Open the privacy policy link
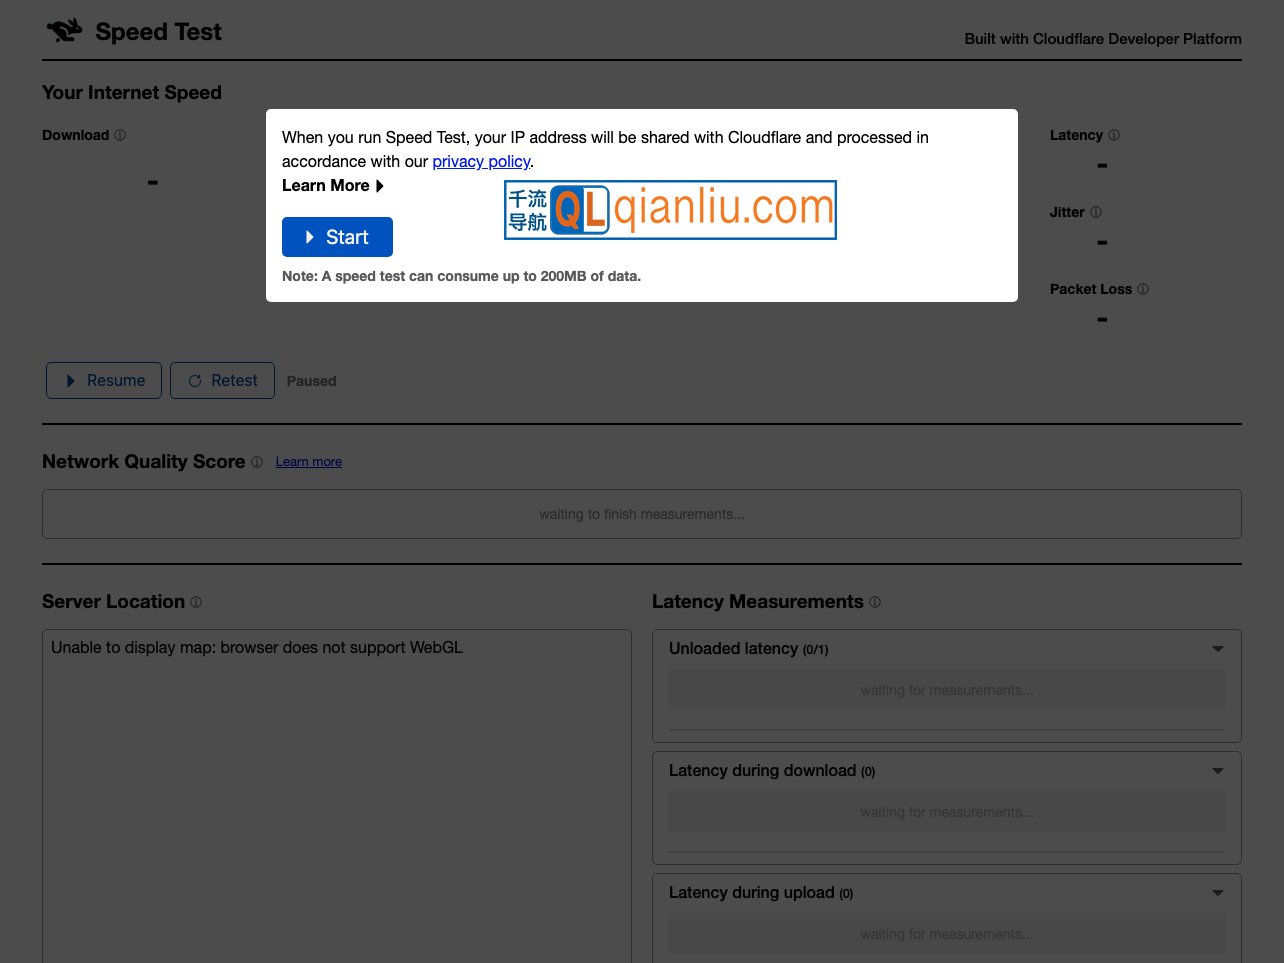Image resolution: width=1284 pixels, height=963 pixels. click(481, 161)
